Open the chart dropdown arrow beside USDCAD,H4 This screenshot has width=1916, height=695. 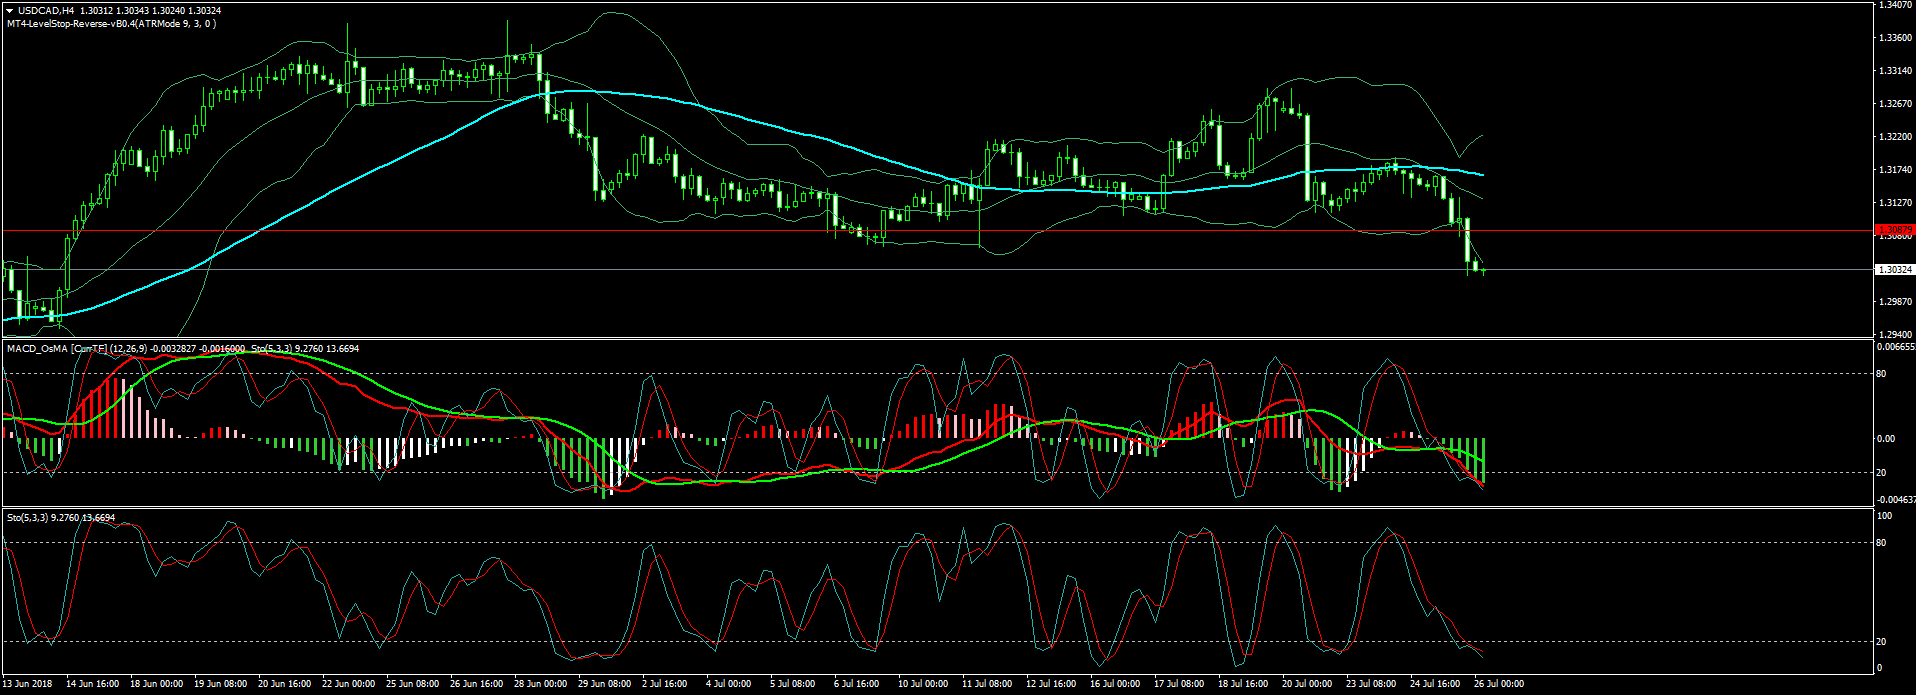point(10,11)
